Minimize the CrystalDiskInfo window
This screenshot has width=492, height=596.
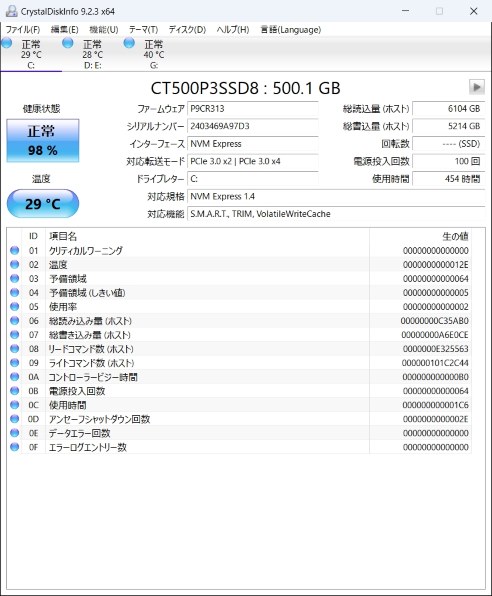tap(406, 11)
